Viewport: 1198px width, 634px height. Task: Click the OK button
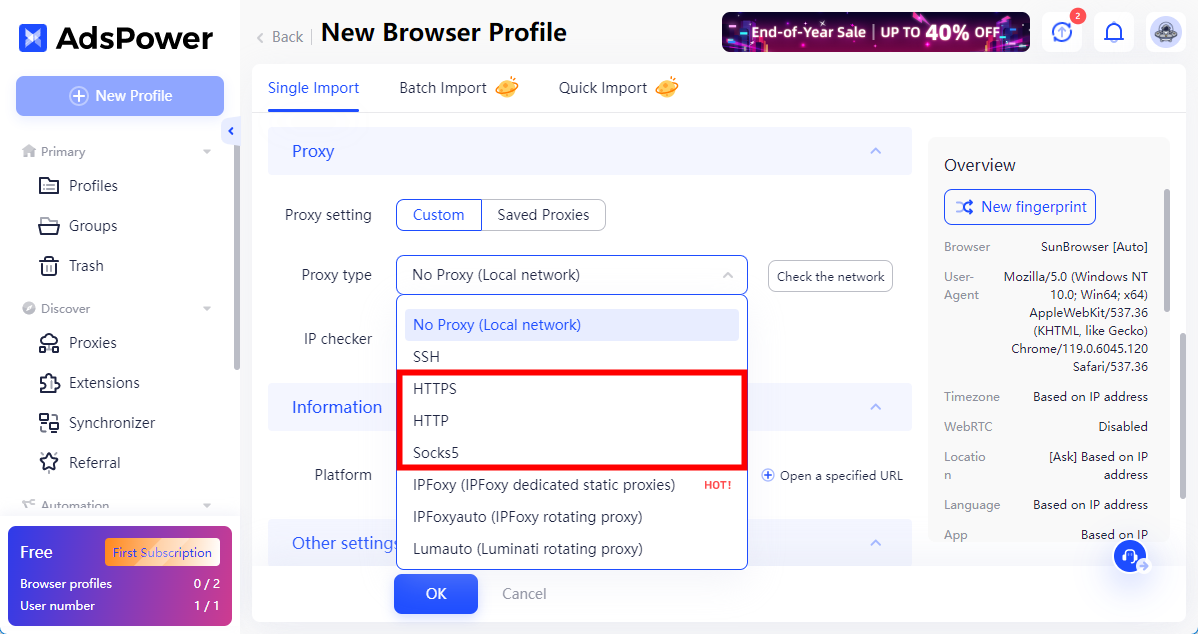tap(435, 594)
